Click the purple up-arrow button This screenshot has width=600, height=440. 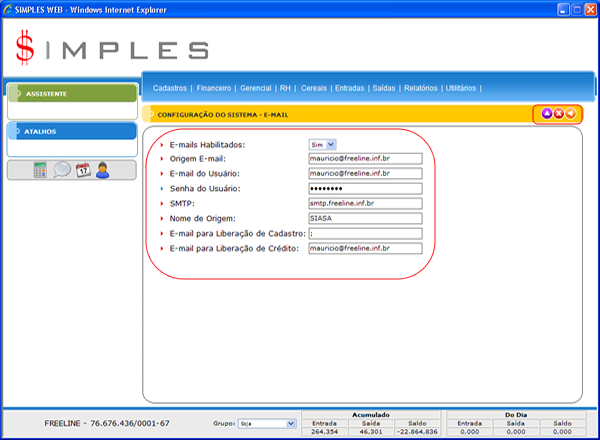click(546, 114)
